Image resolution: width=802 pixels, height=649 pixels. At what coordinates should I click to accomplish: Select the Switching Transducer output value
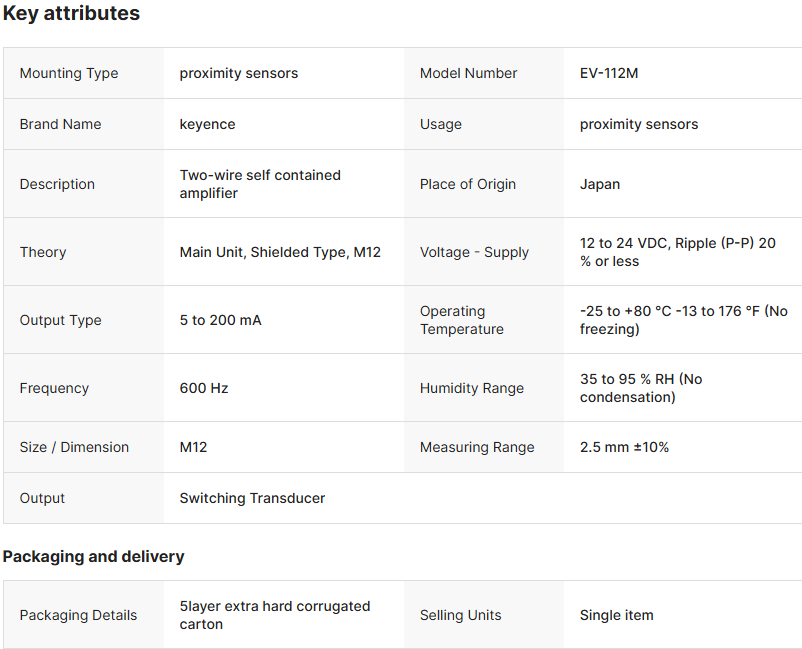tap(252, 498)
